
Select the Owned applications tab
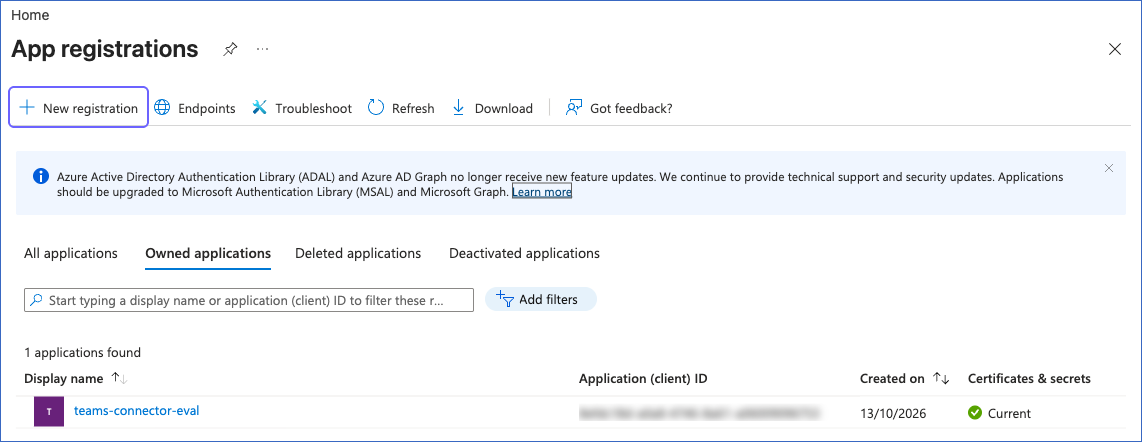208,253
